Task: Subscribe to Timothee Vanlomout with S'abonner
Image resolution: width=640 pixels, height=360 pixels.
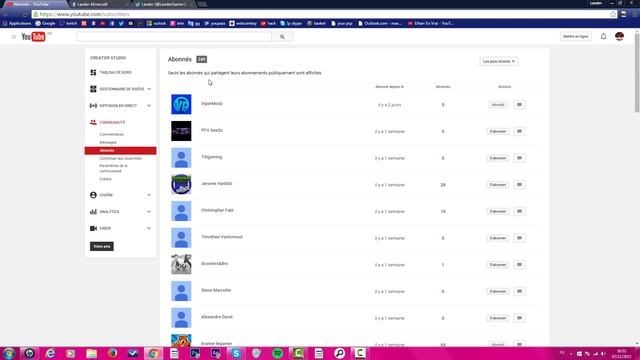Action: tap(498, 238)
